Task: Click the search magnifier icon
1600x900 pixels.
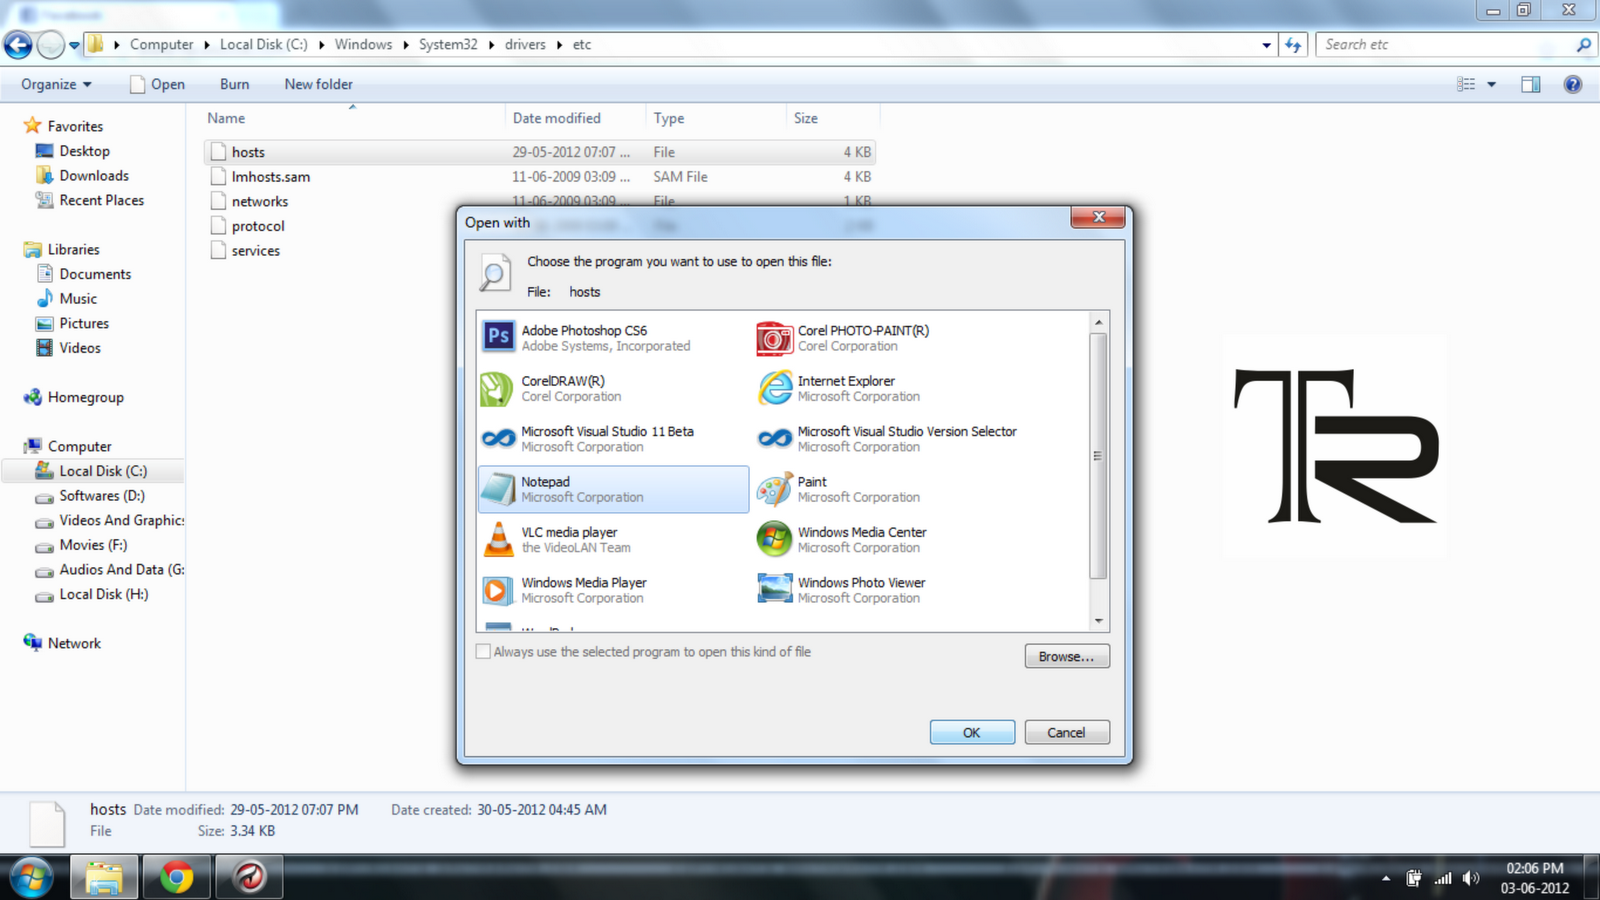Action: click(x=1583, y=45)
